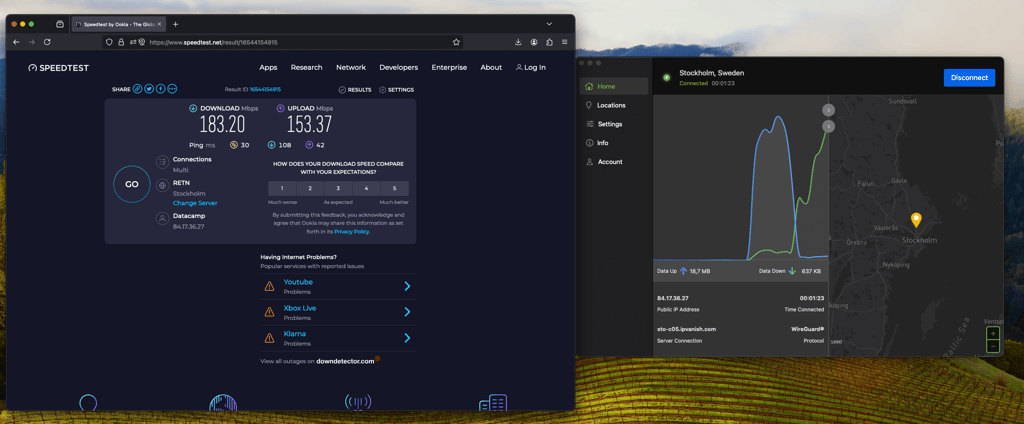Click the shield tracking protection icon
1024x424 pixels.
tap(110, 42)
